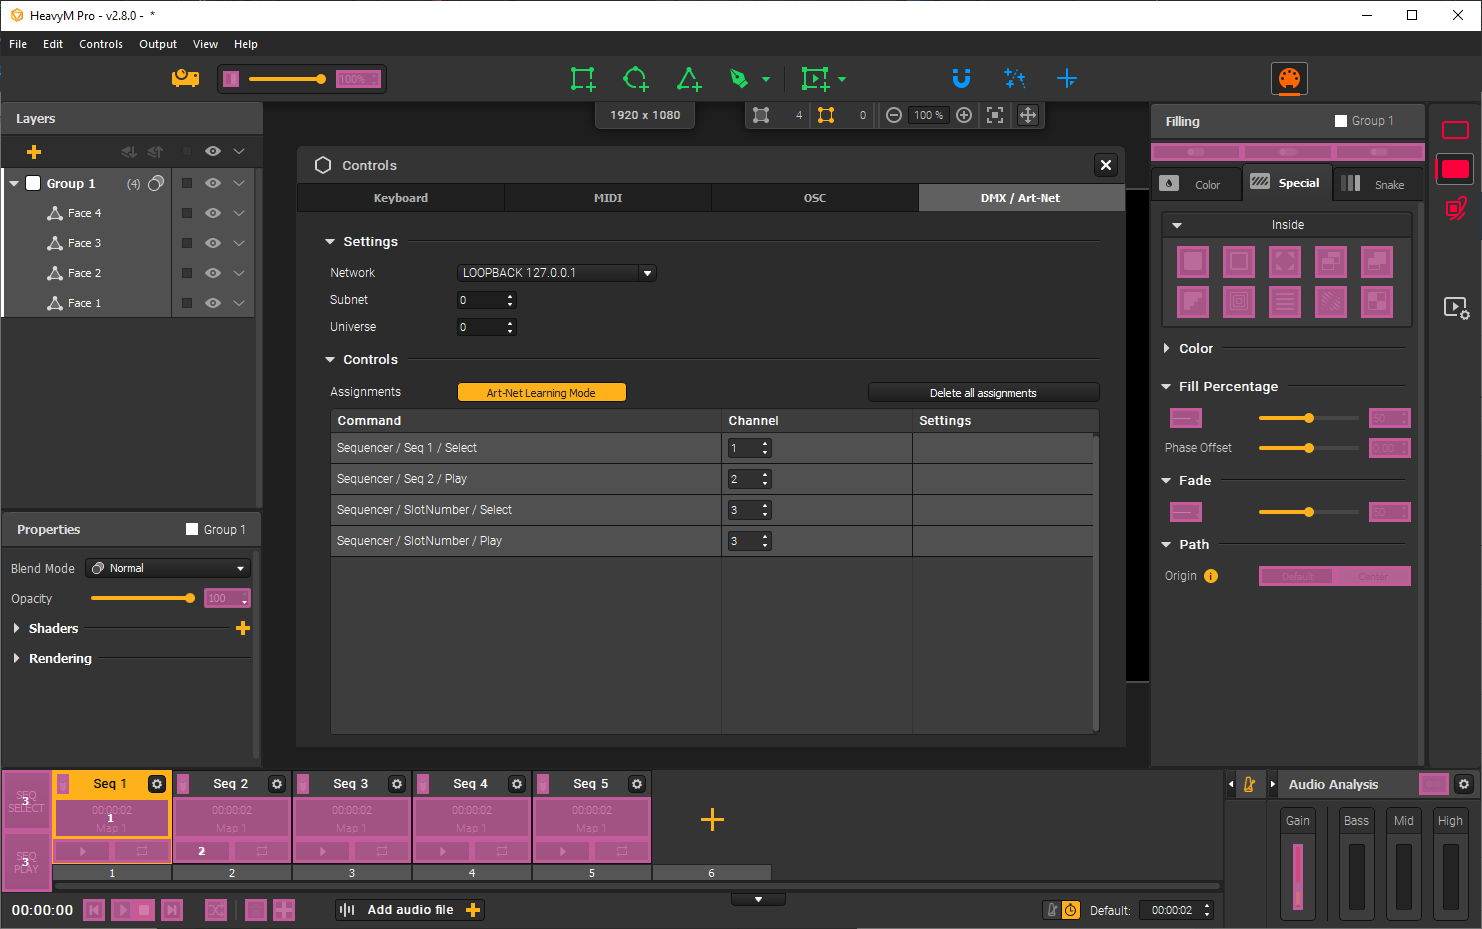The height and width of the screenshot is (929, 1482).
Task: Collapse the Fill Percentage section
Action: tap(1165, 386)
